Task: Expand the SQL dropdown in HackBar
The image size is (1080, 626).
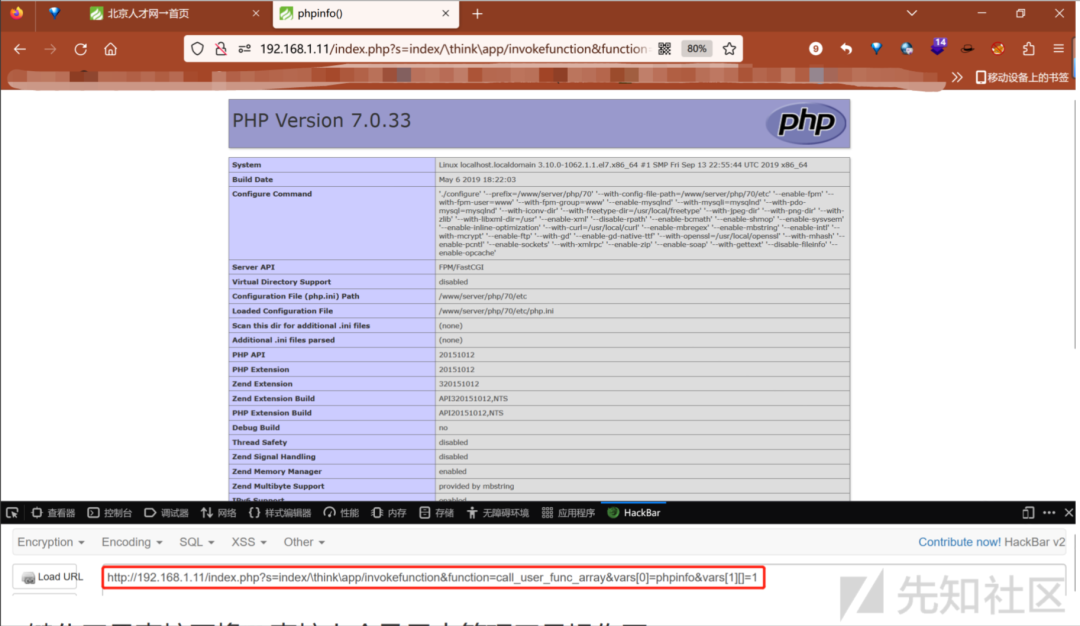Action: [x=196, y=542]
